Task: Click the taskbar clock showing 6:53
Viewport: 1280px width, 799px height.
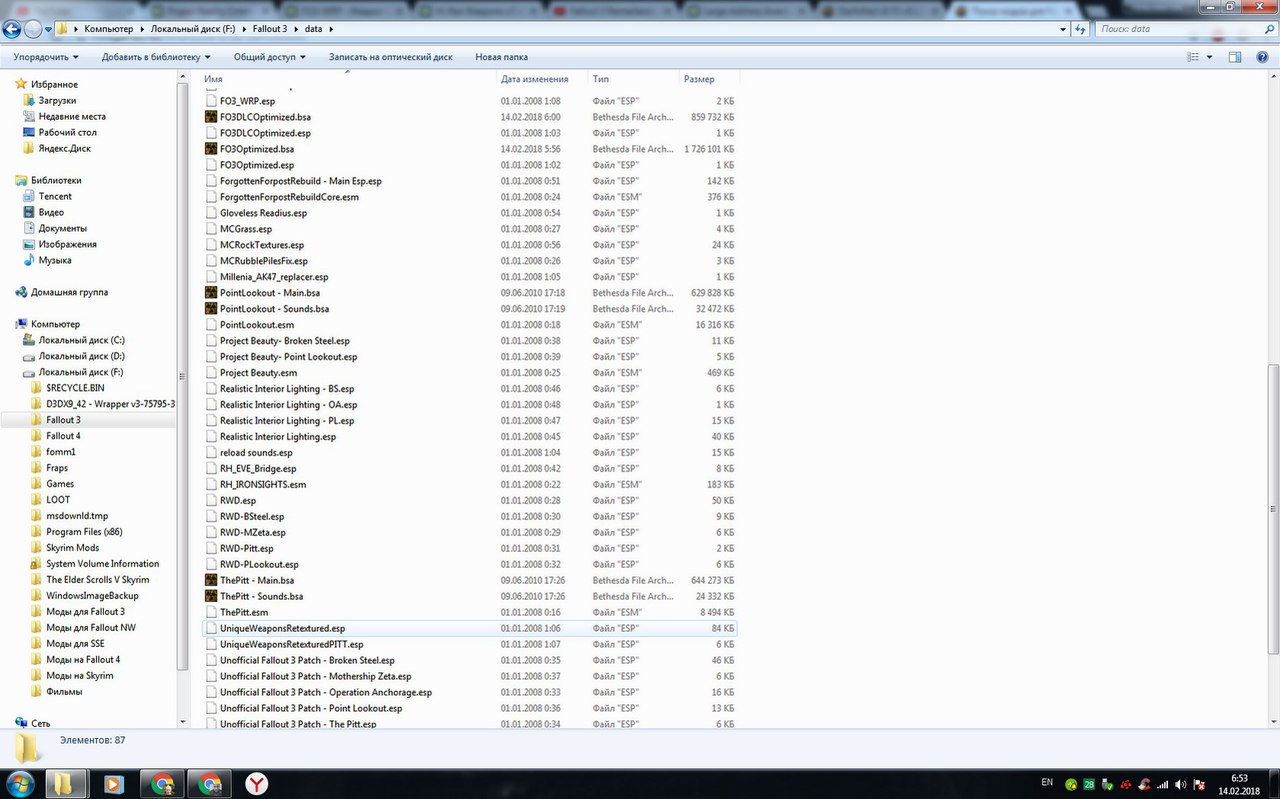Action: tap(1239, 777)
